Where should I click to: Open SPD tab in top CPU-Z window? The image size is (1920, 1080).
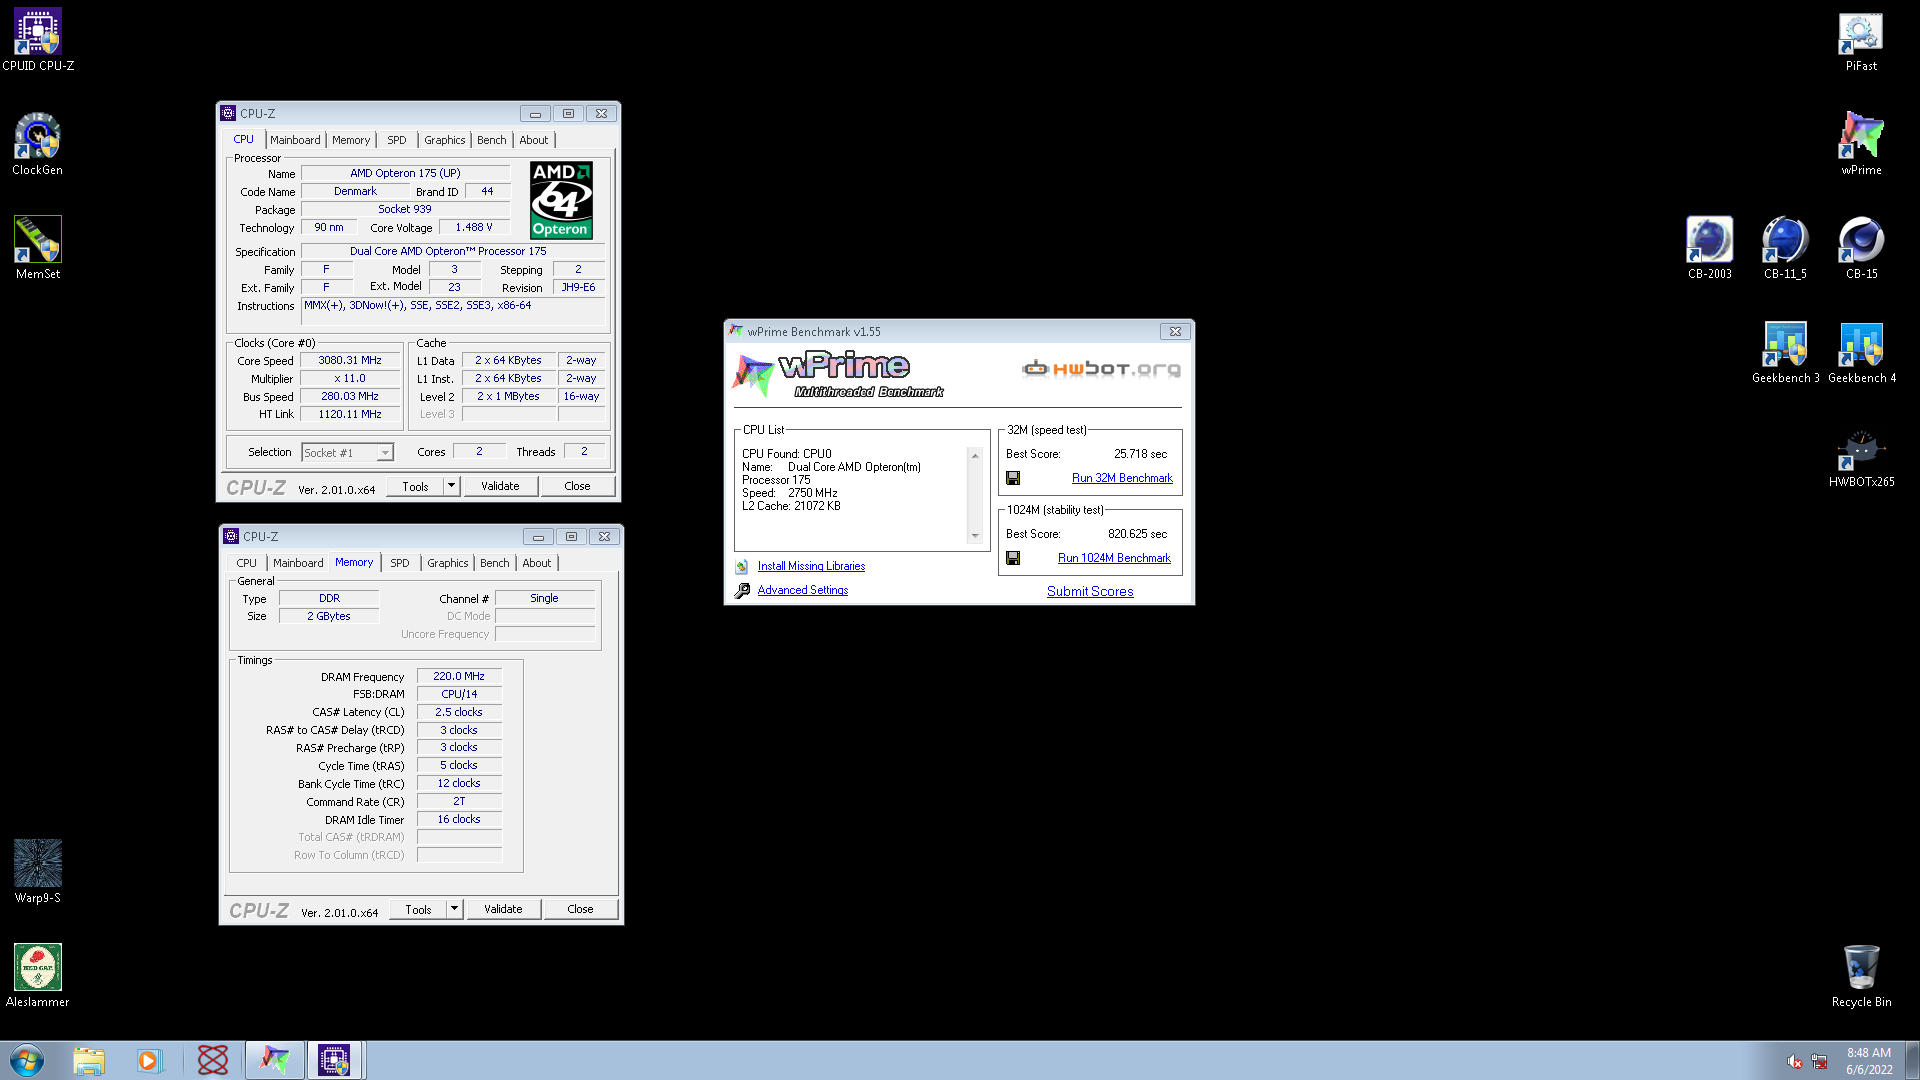tap(396, 140)
